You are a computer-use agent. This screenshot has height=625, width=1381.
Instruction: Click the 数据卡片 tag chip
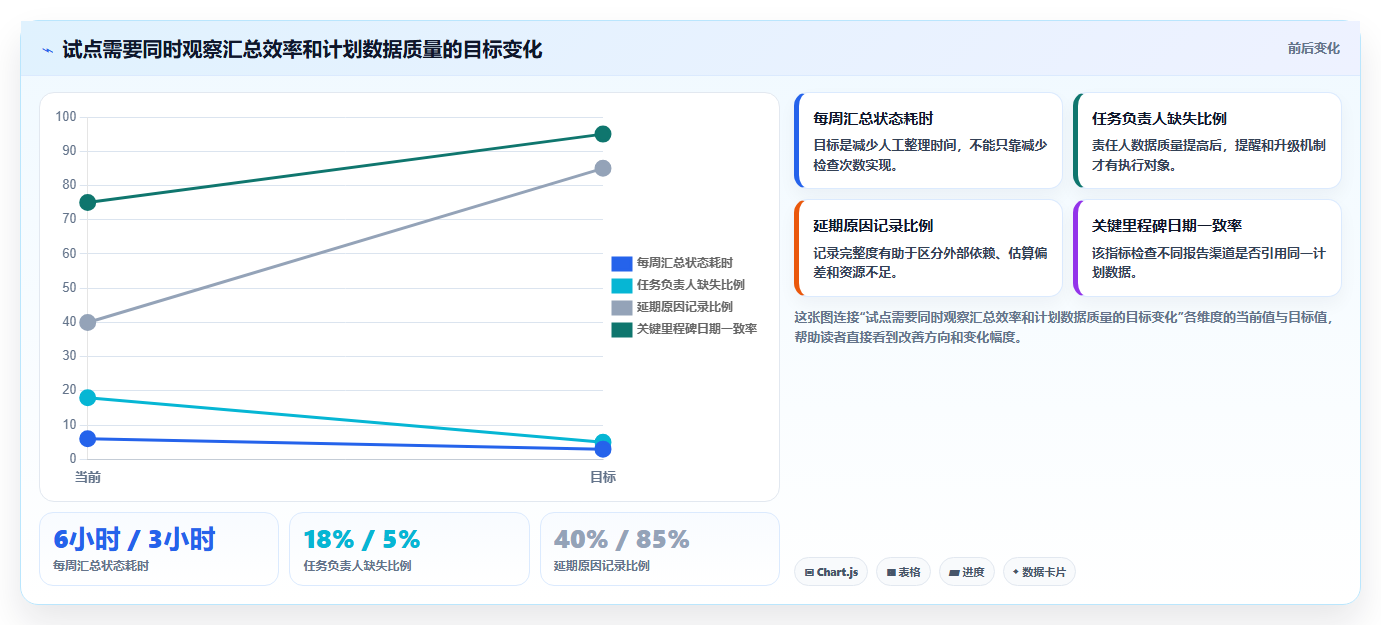pyautogui.click(x=1039, y=572)
